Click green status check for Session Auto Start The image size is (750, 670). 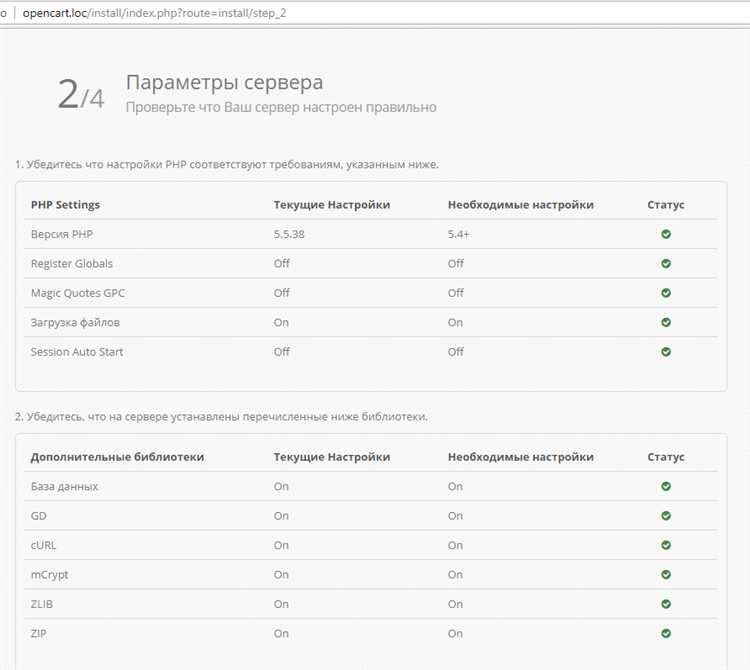pos(666,352)
